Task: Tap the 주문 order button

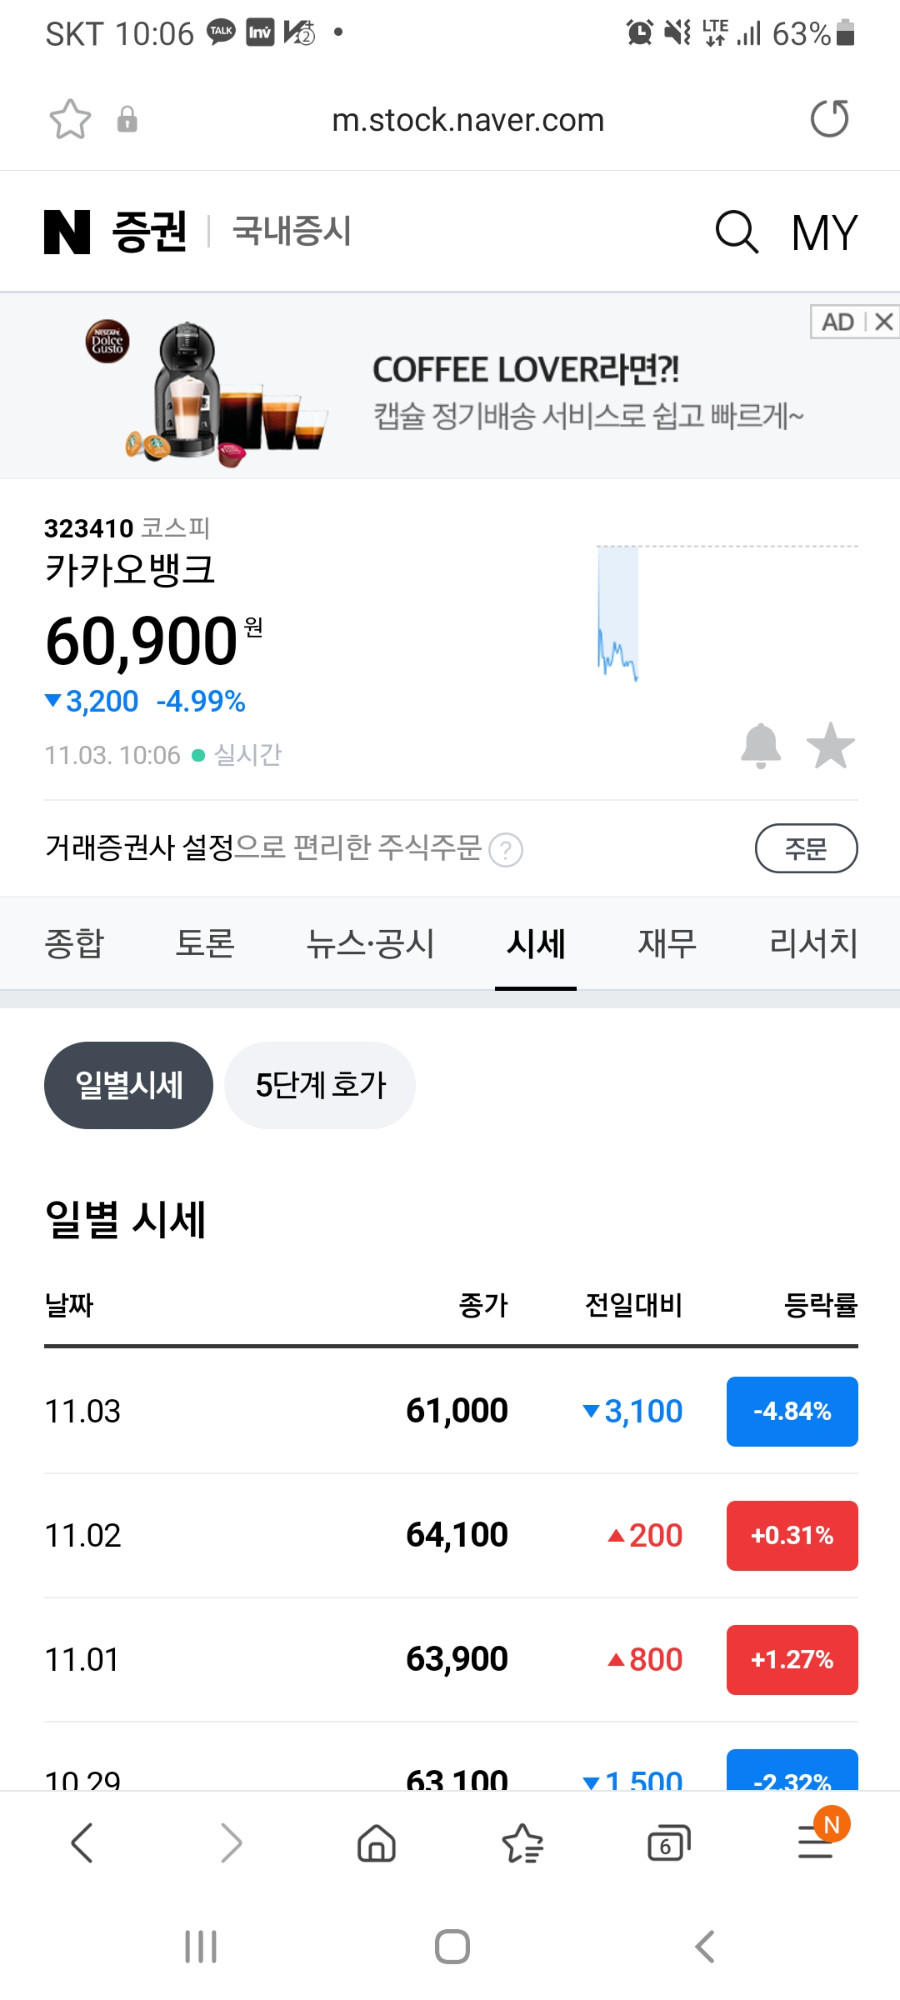Action: [806, 848]
